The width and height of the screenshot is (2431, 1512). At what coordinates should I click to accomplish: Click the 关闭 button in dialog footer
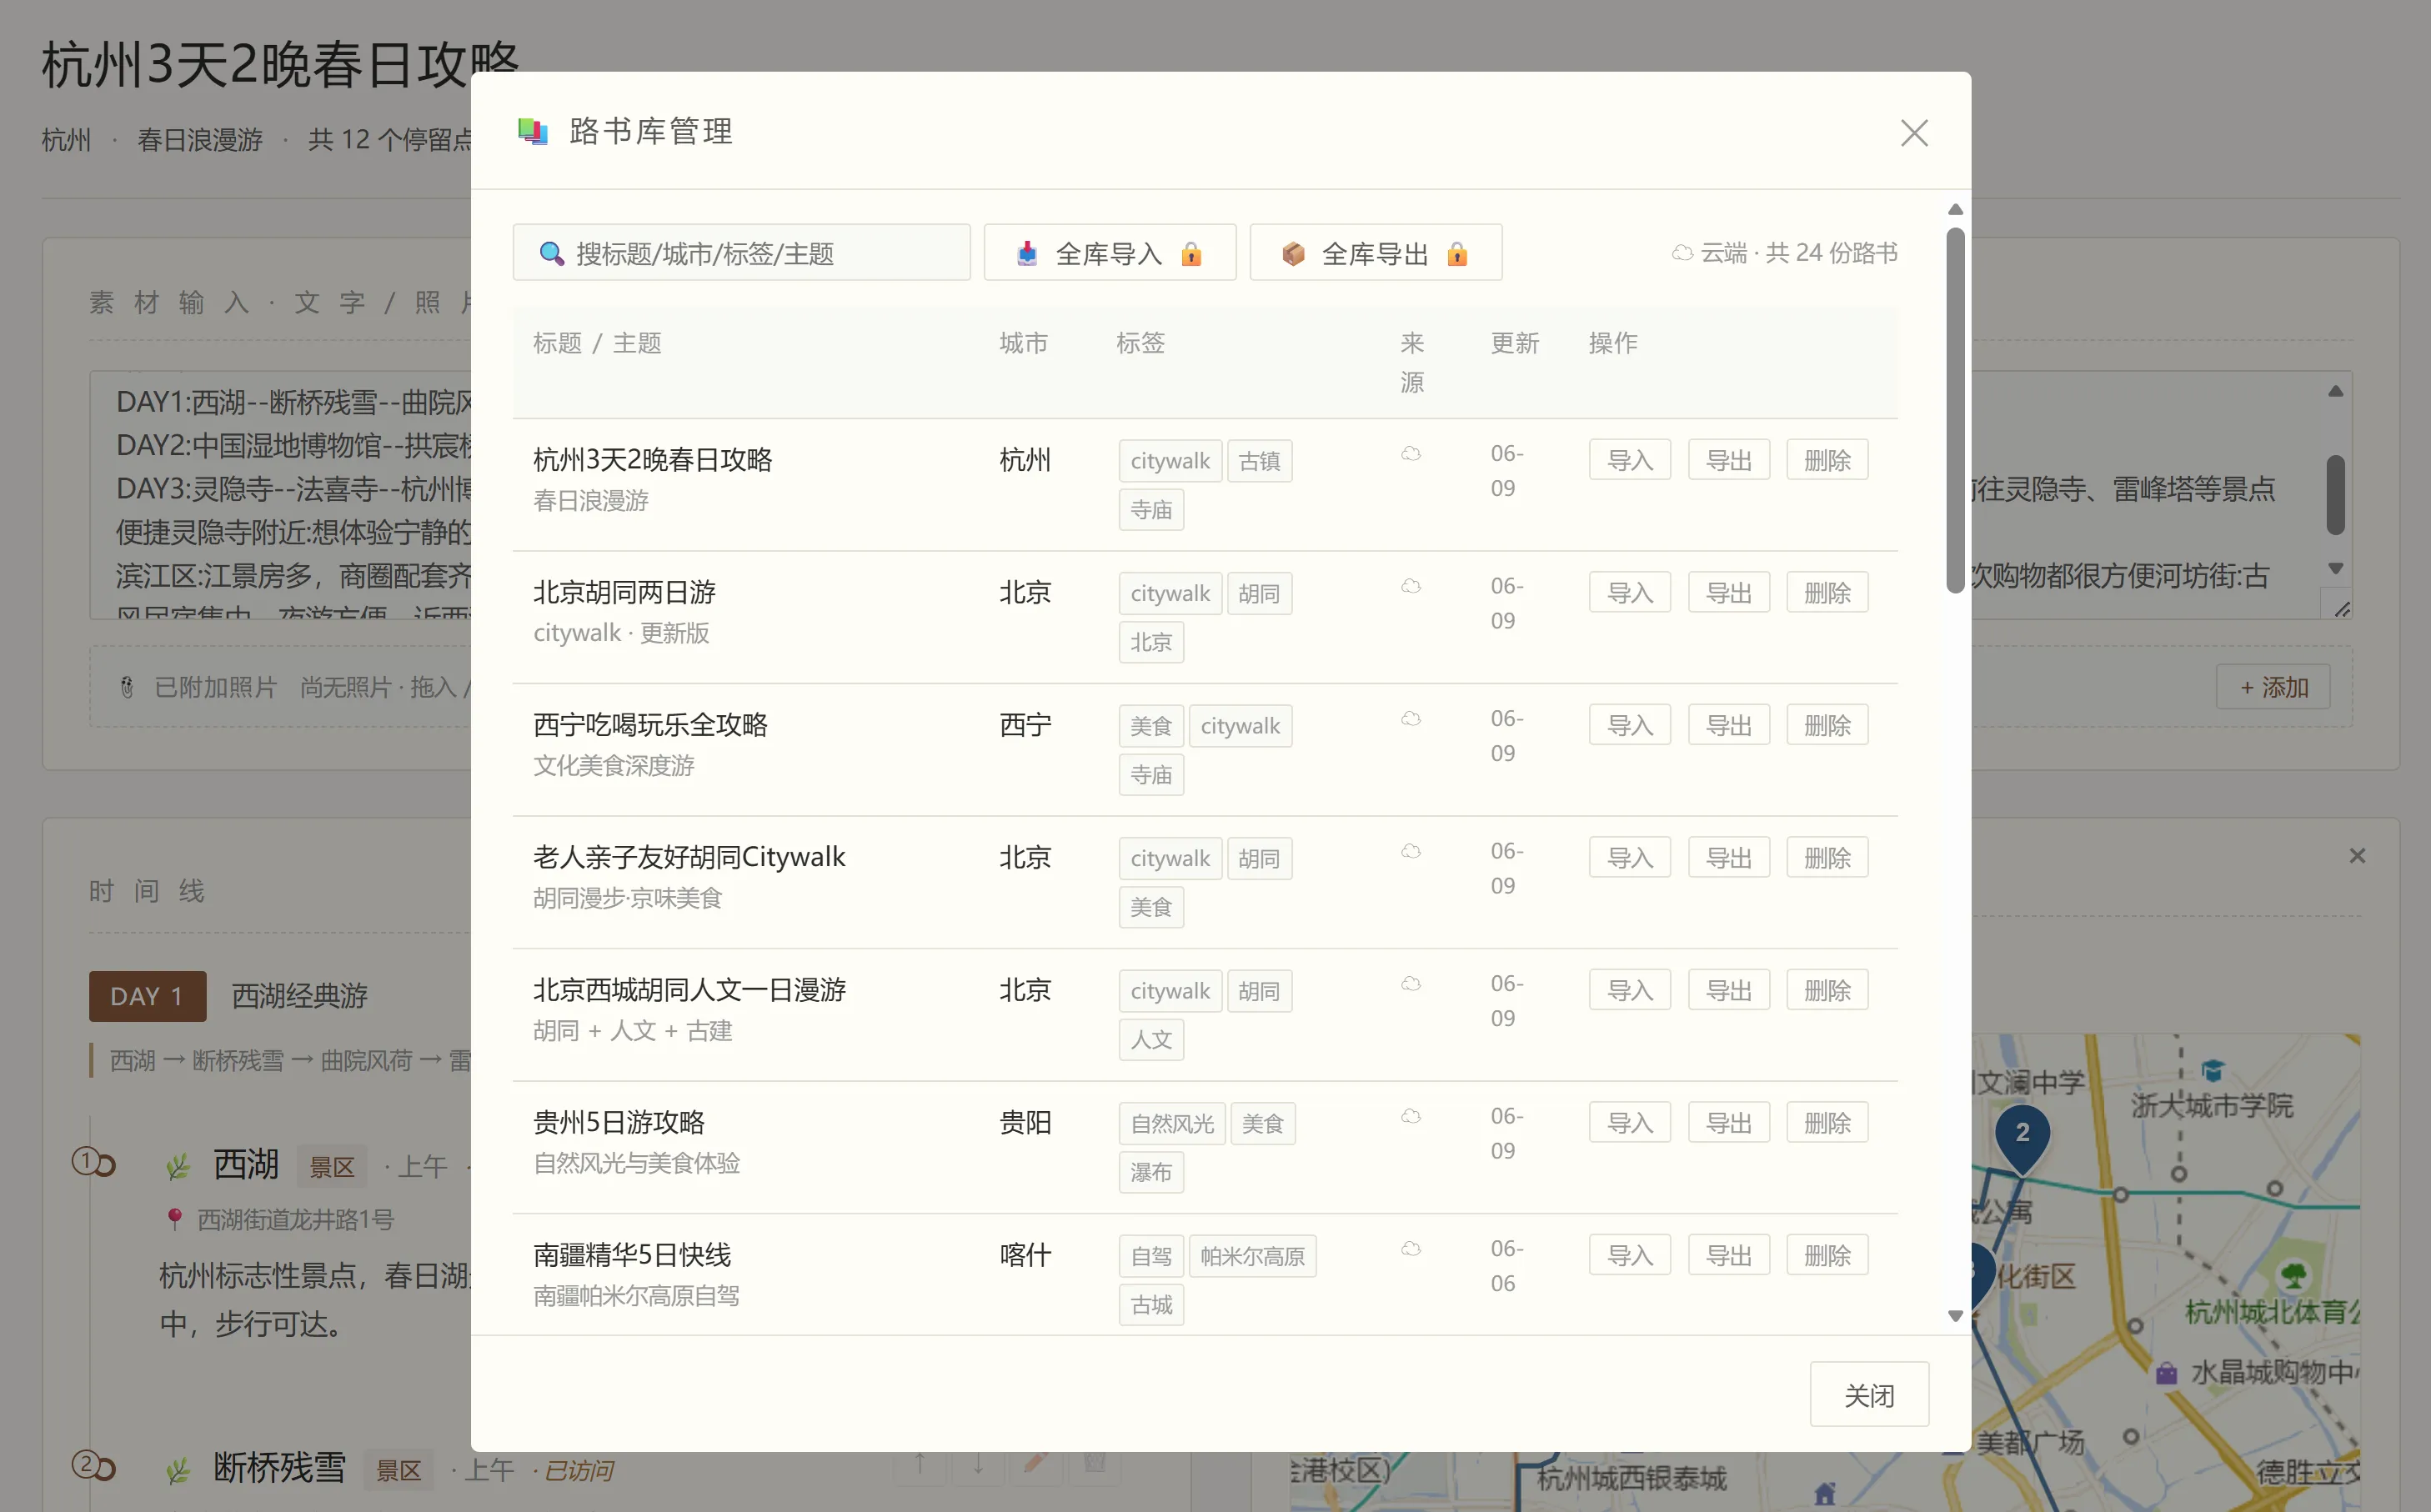point(1868,1395)
